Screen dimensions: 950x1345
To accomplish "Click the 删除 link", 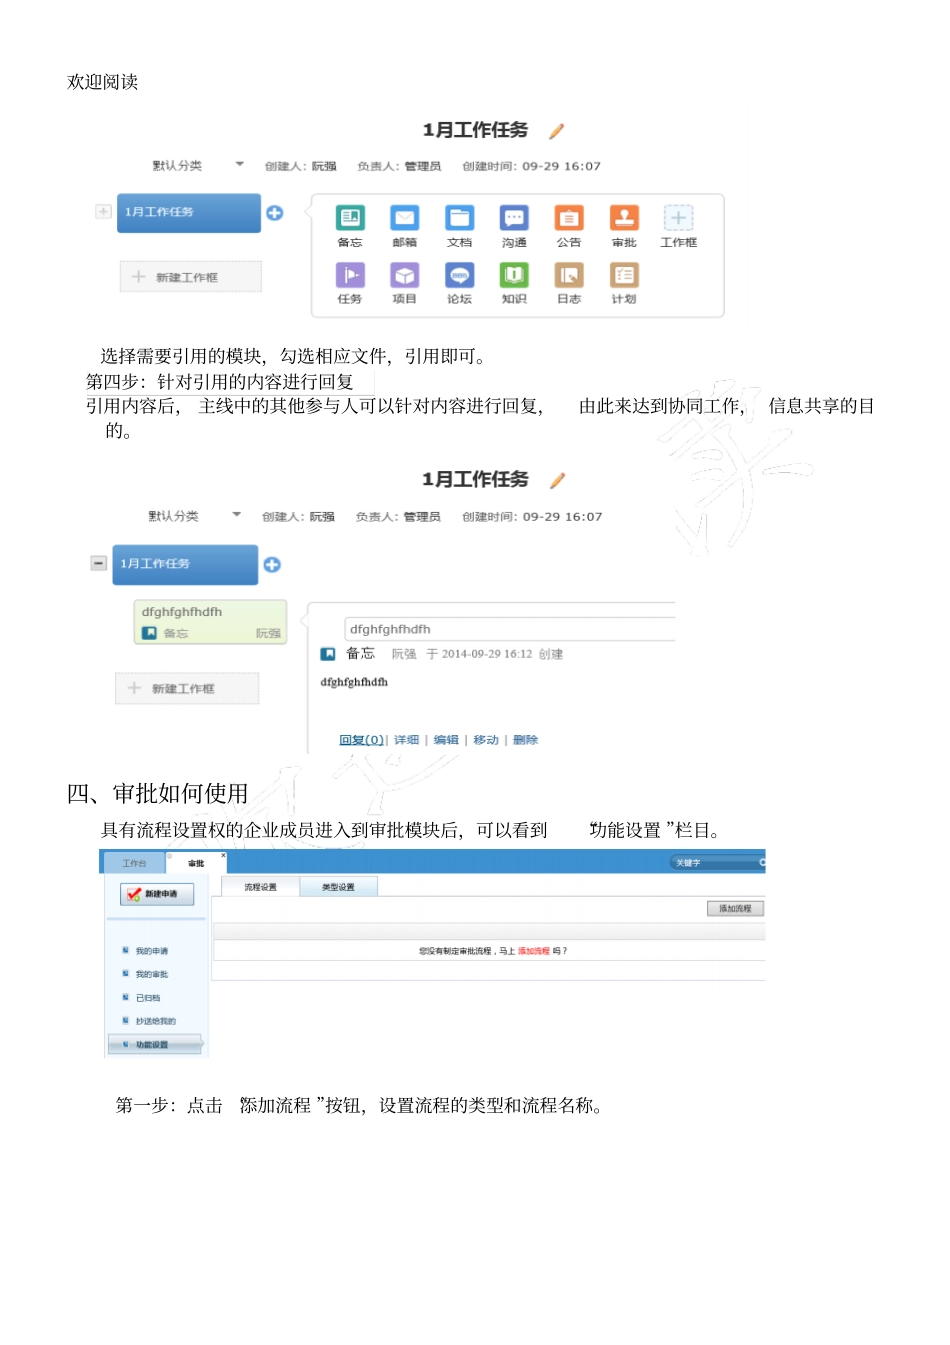I will pyautogui.click(x=525, y=740).
